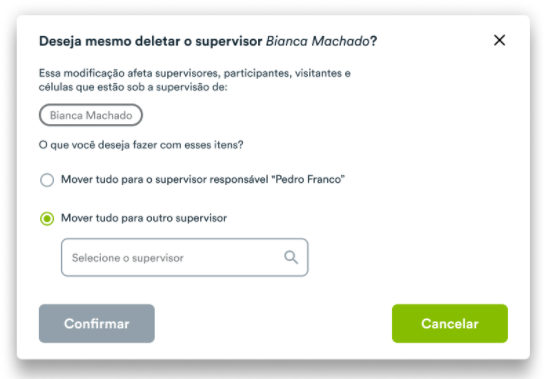Close the delete supervisor dialog with X

pyautogui.click(x=499, y=40)
